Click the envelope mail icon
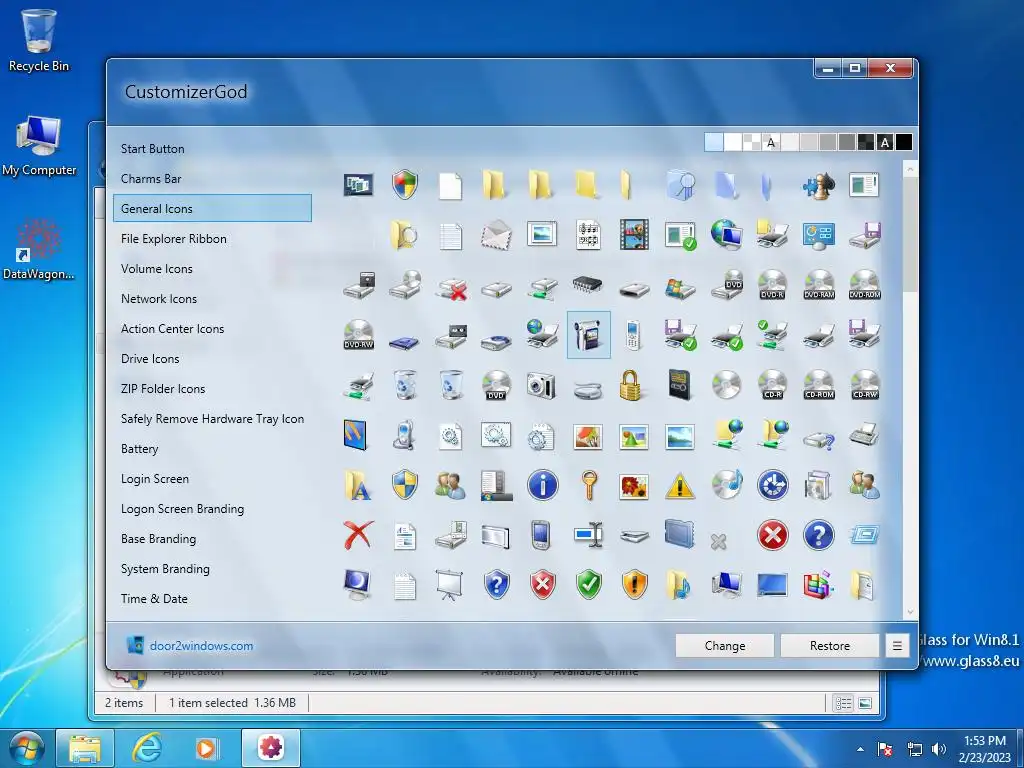Viewport: 1024px width, 768px height. click(496, 235)
